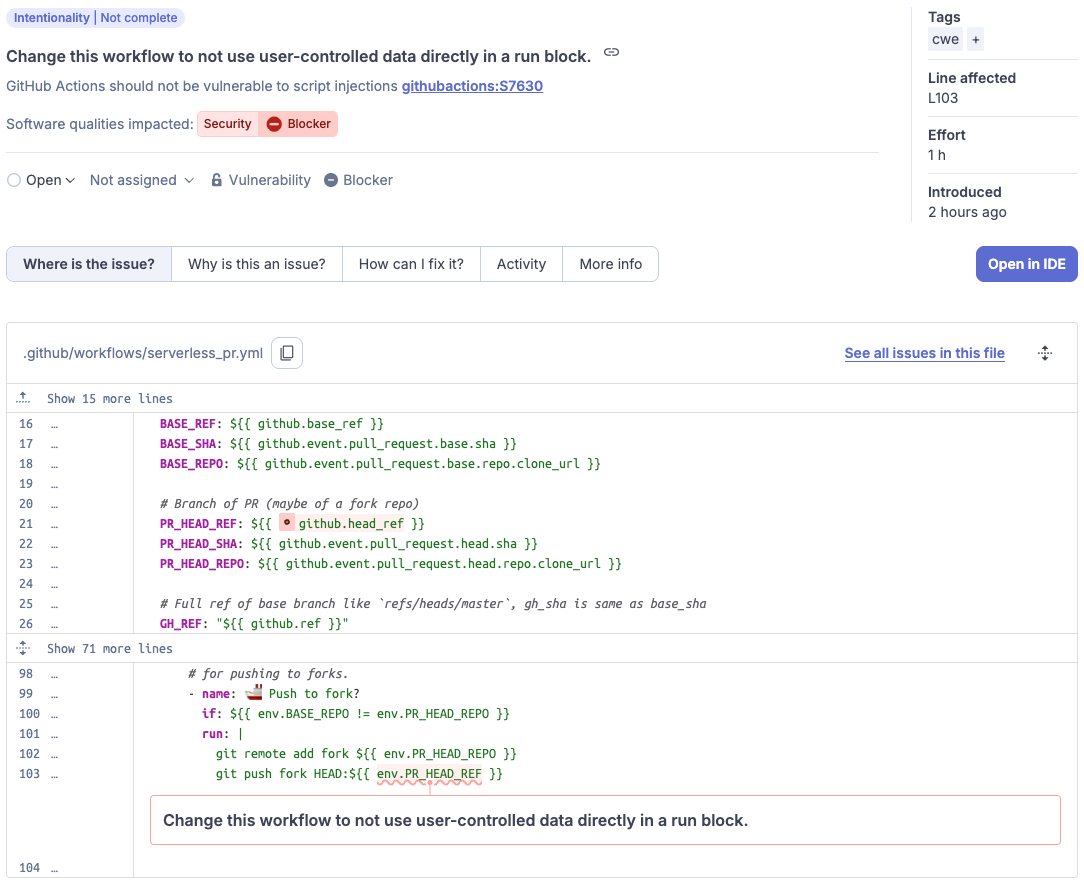Click the plus icon to add a tag

pos(975,39)
